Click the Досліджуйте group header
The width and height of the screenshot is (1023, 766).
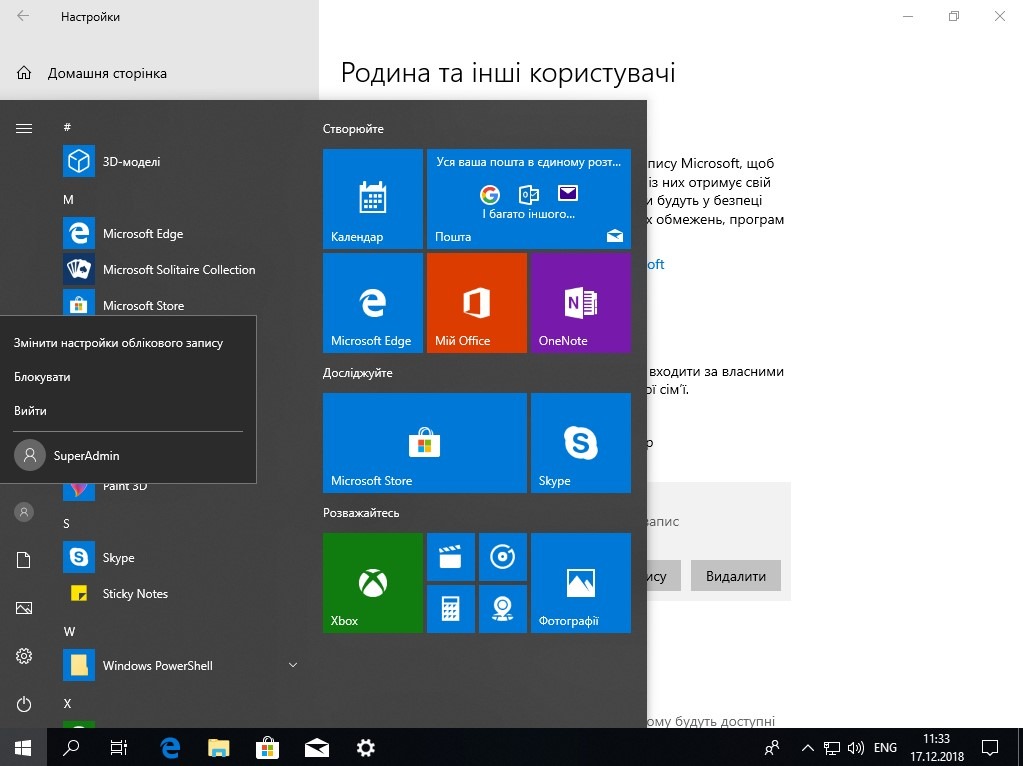[x=358, y=373]
